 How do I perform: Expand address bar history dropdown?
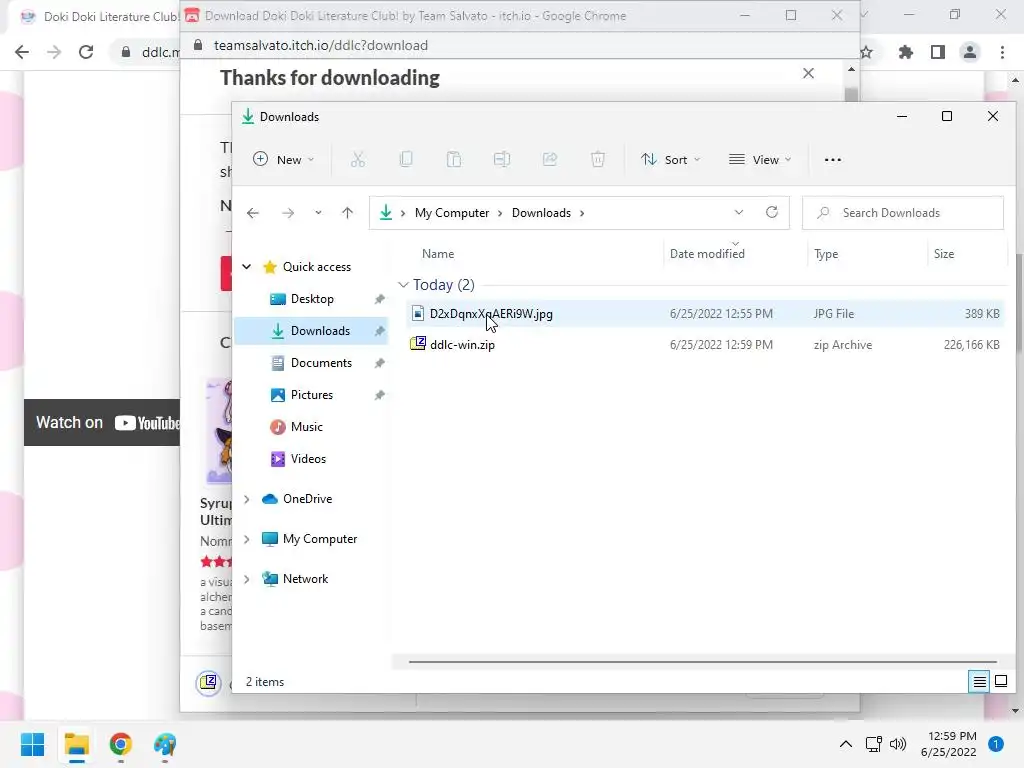(739, 212)
